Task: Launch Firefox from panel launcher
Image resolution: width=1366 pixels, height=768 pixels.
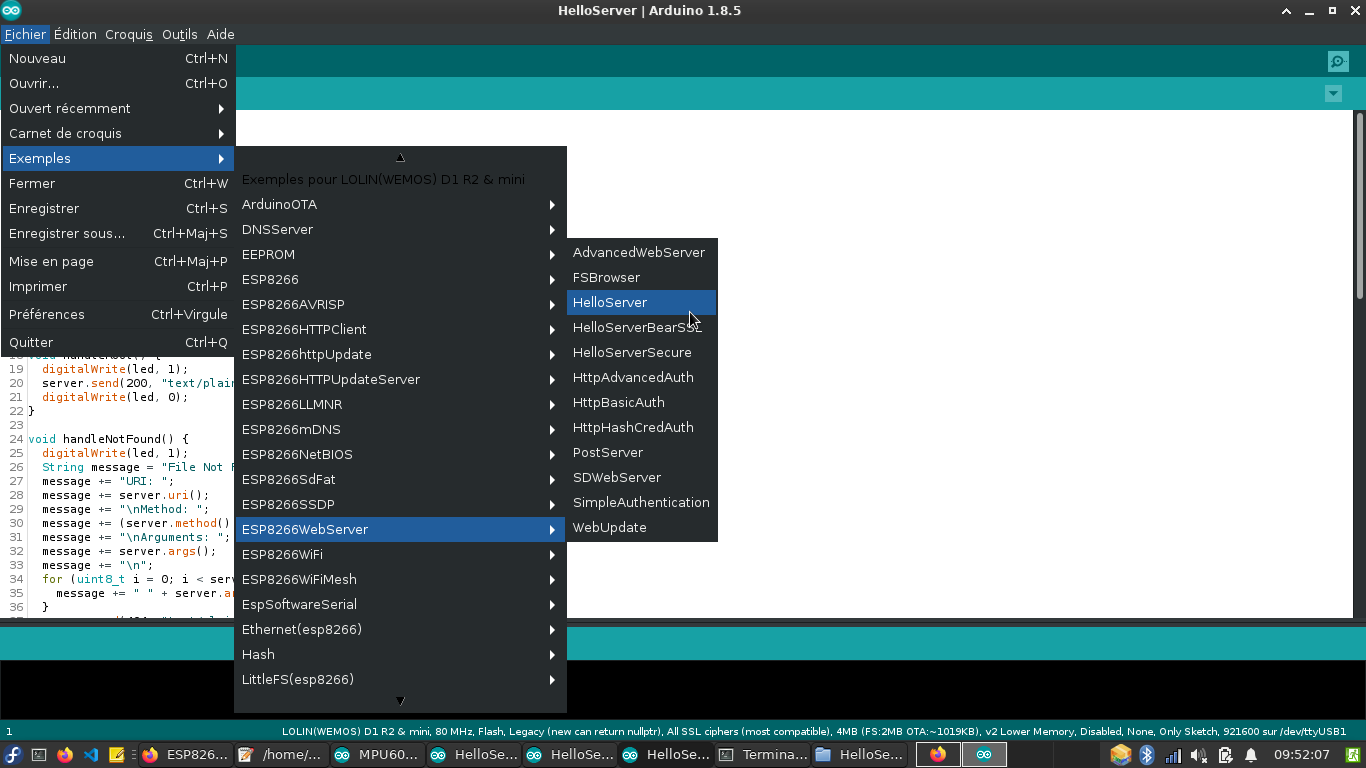Action: click(x=65, y=755)
